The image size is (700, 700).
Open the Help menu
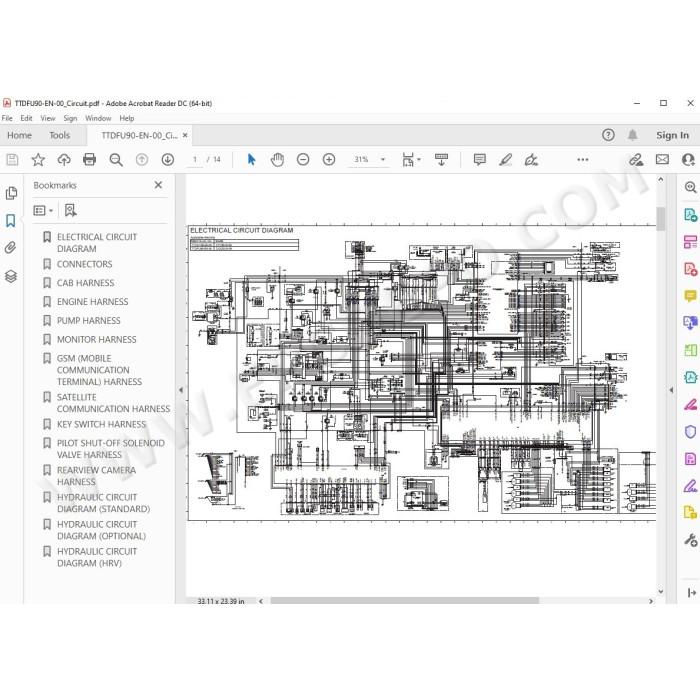coord(127,118)
